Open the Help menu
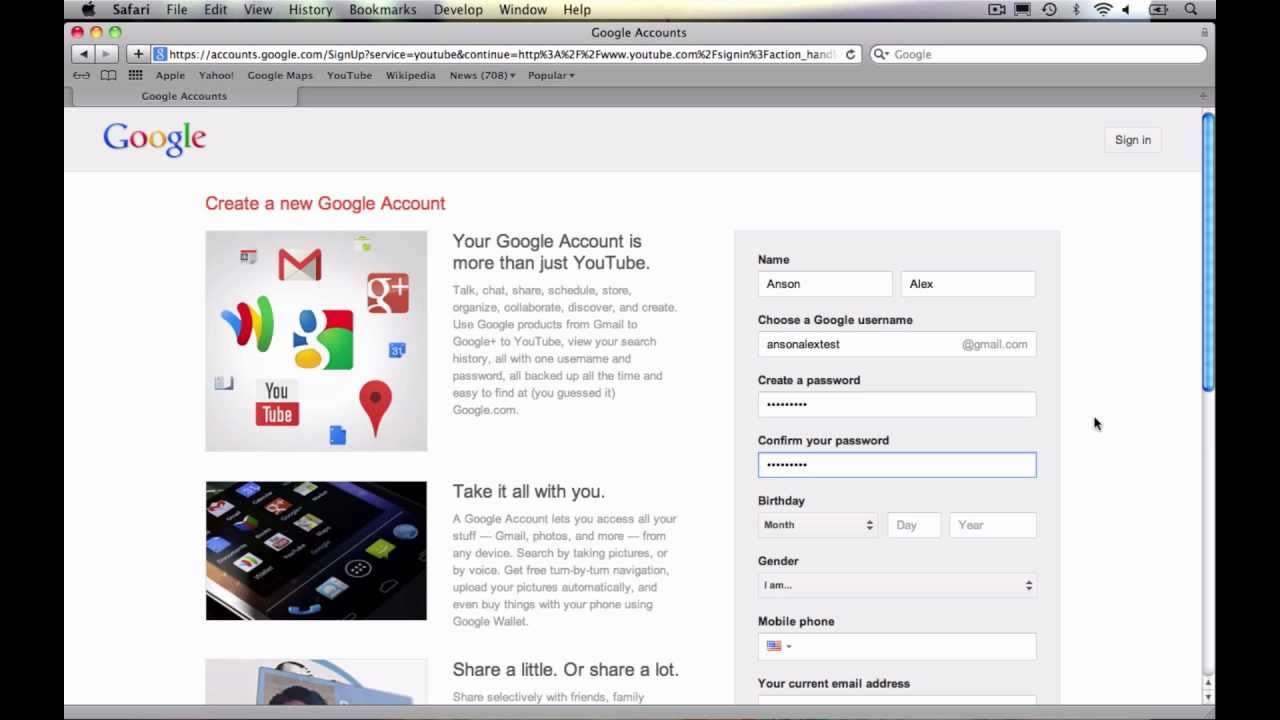This screenshot has height=720, width=1280. pyautogui.click(x=577, y=9)
